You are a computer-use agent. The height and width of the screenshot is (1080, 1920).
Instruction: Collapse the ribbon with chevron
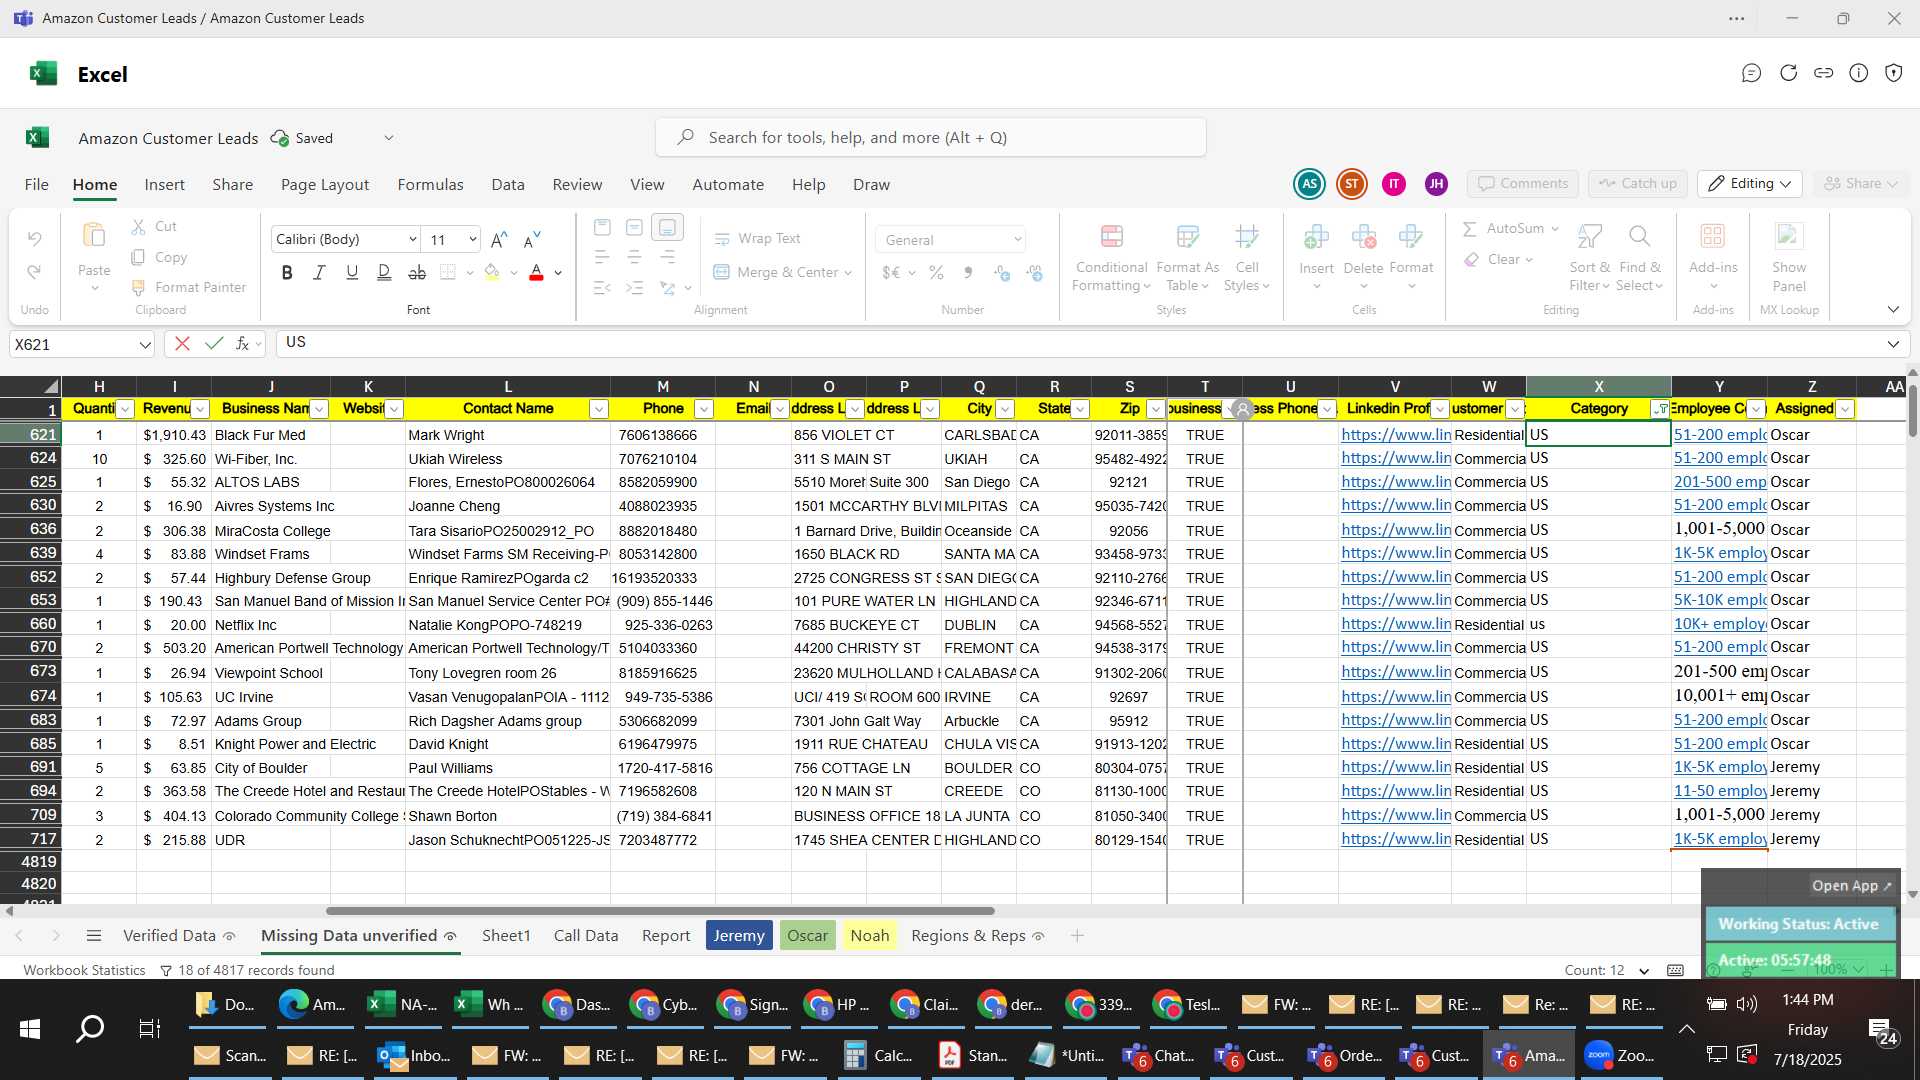click(x=1893, y=310)
